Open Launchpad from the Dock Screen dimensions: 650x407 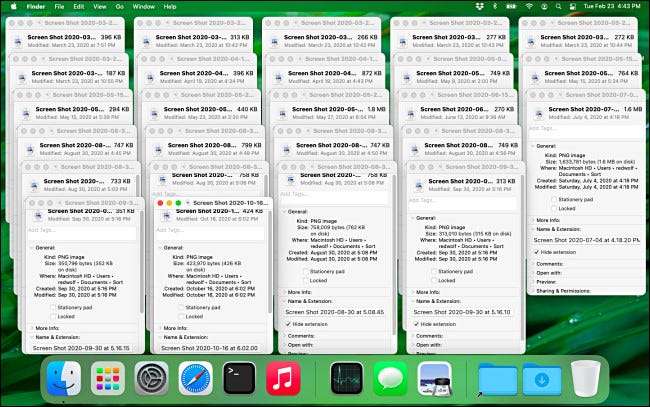(x=109, y=380)
